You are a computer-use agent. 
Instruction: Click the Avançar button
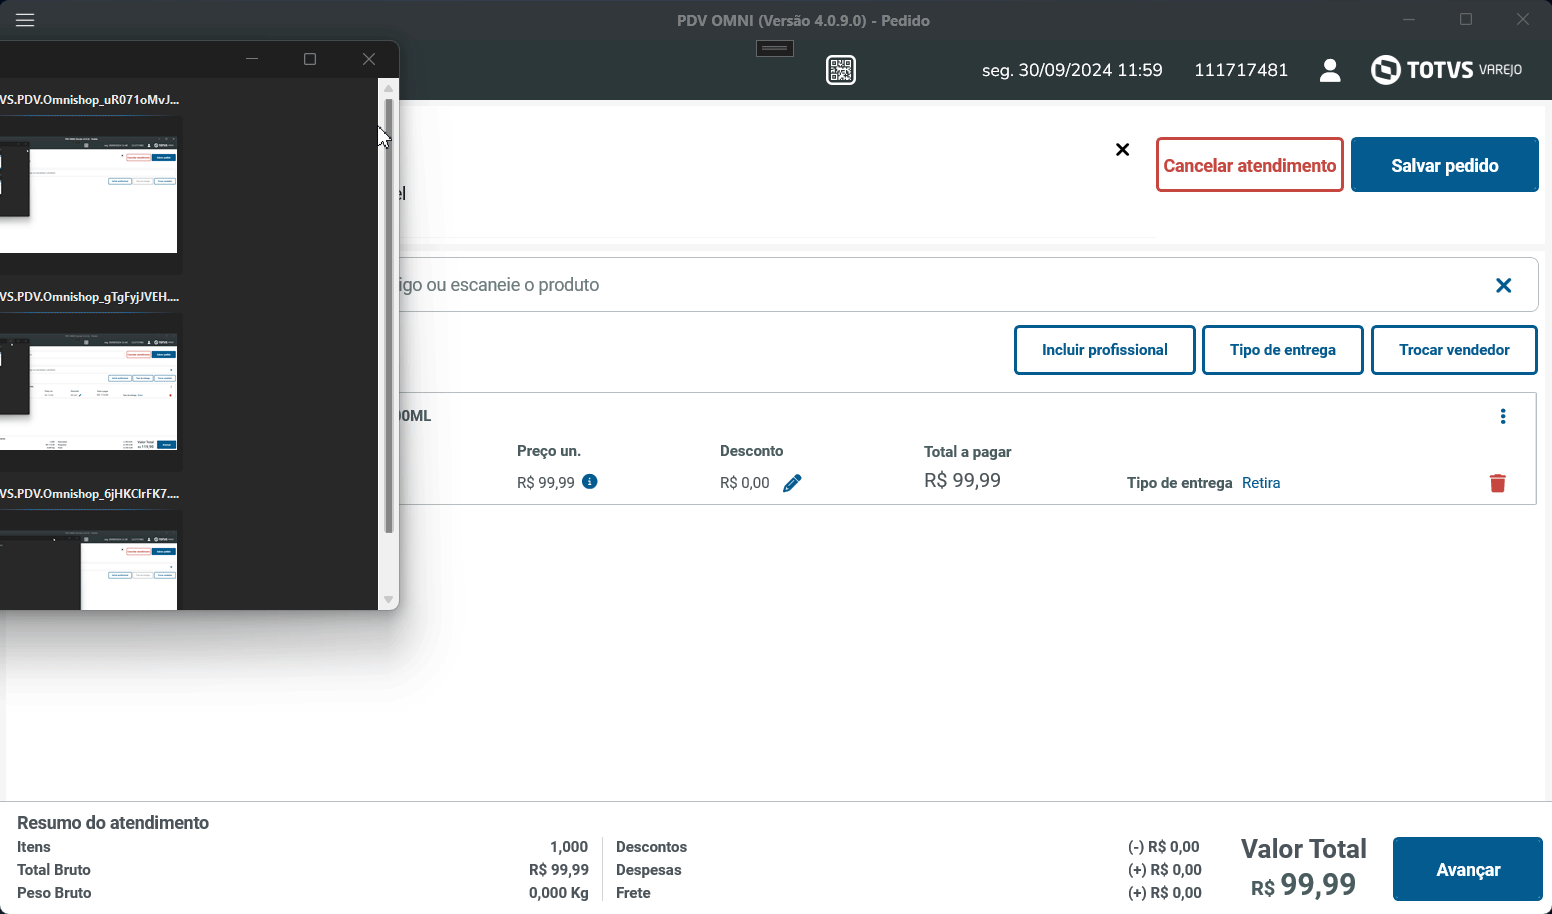pyautogui.click(x=1468, y=869)
